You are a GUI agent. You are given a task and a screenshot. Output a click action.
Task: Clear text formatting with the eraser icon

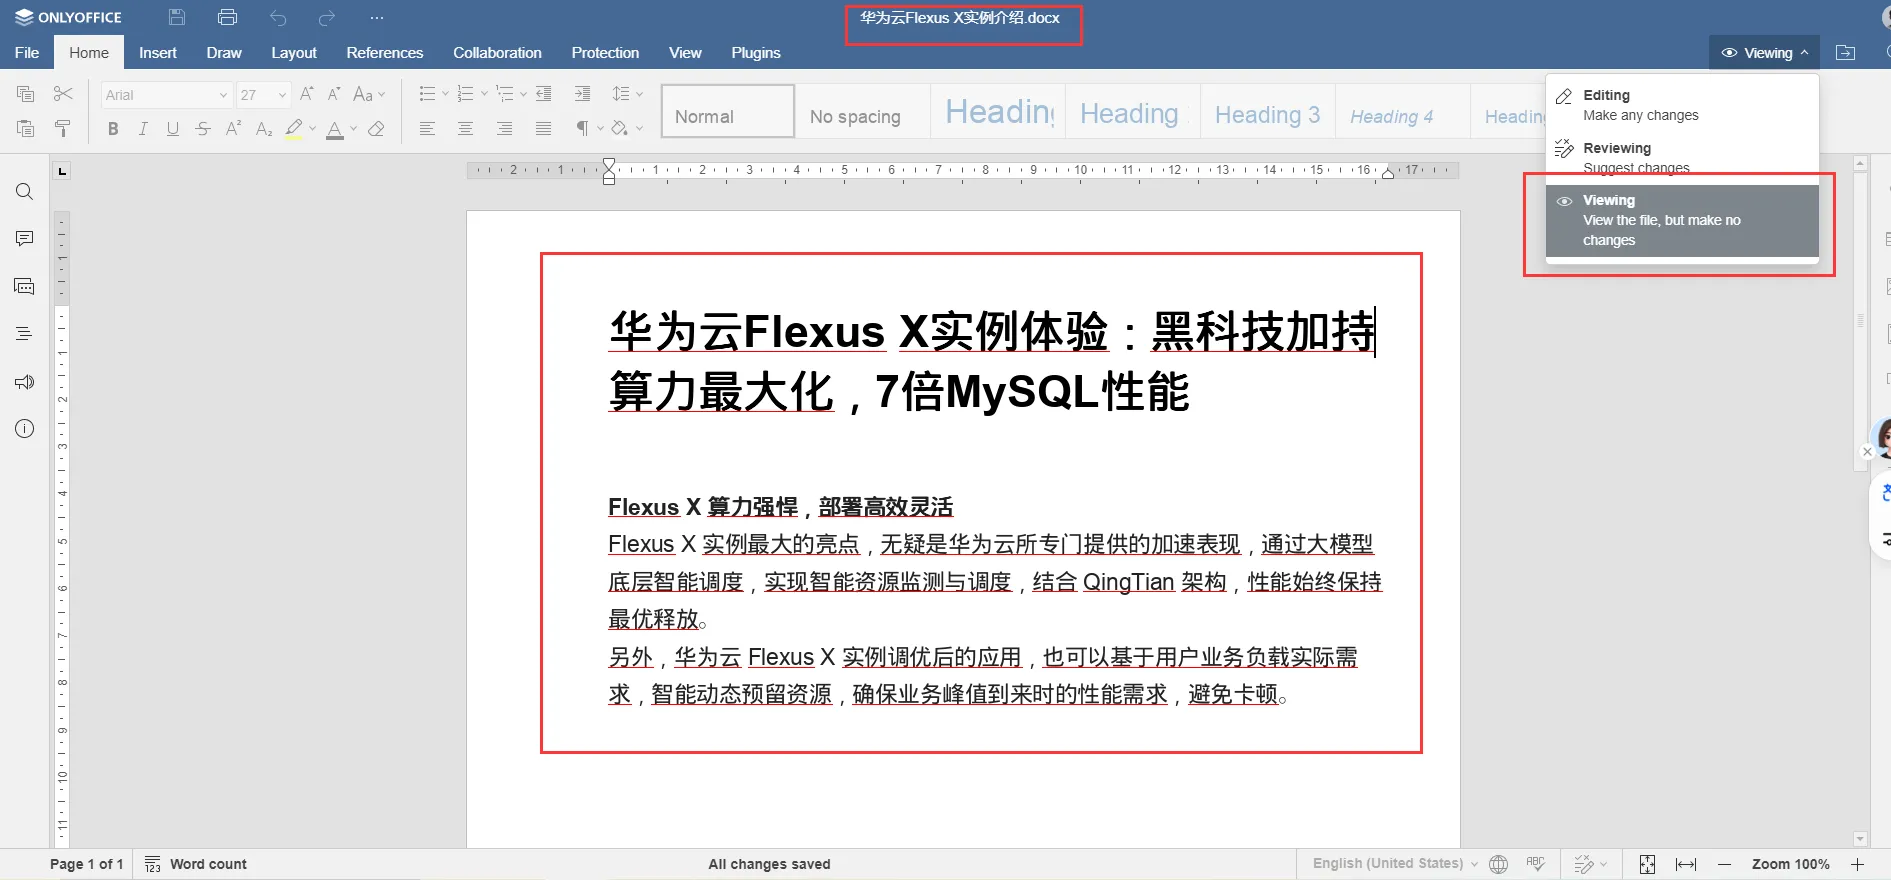point(376,128)
